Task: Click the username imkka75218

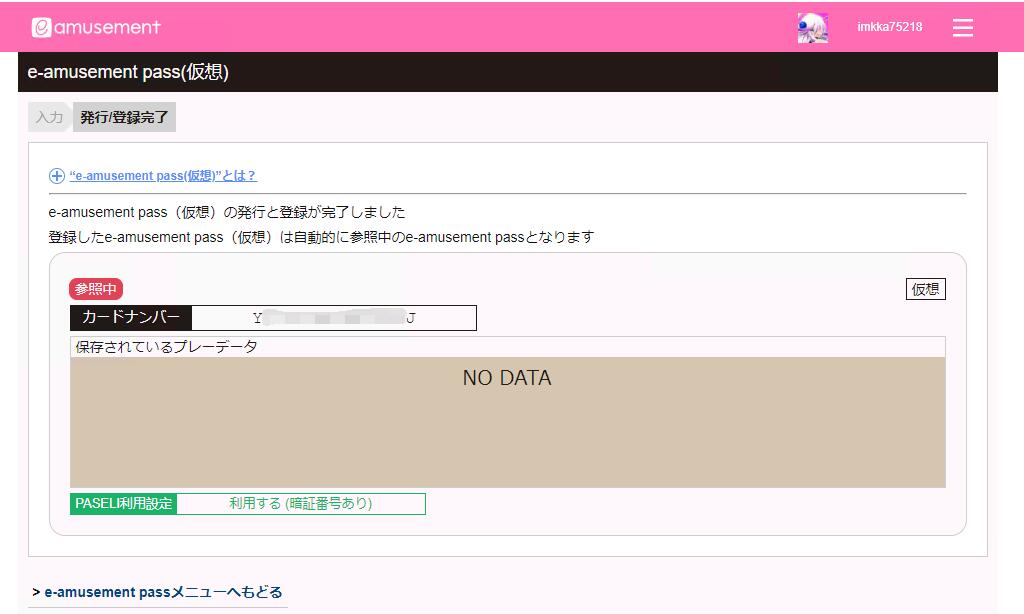Action: click(x=889, y=27)
